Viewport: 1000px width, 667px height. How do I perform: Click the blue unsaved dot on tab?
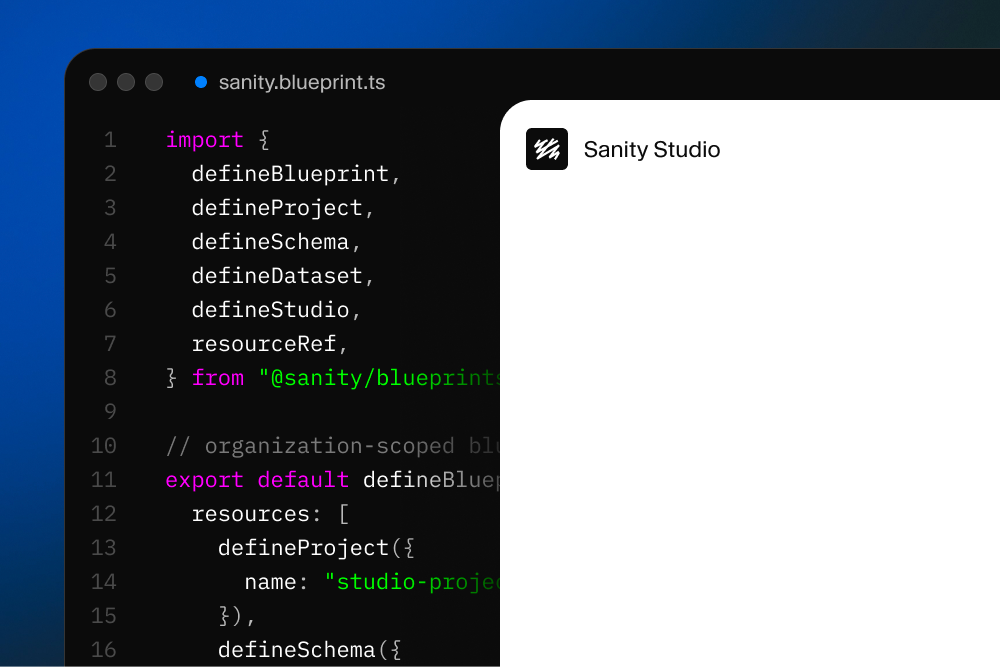tap(201, 82)
